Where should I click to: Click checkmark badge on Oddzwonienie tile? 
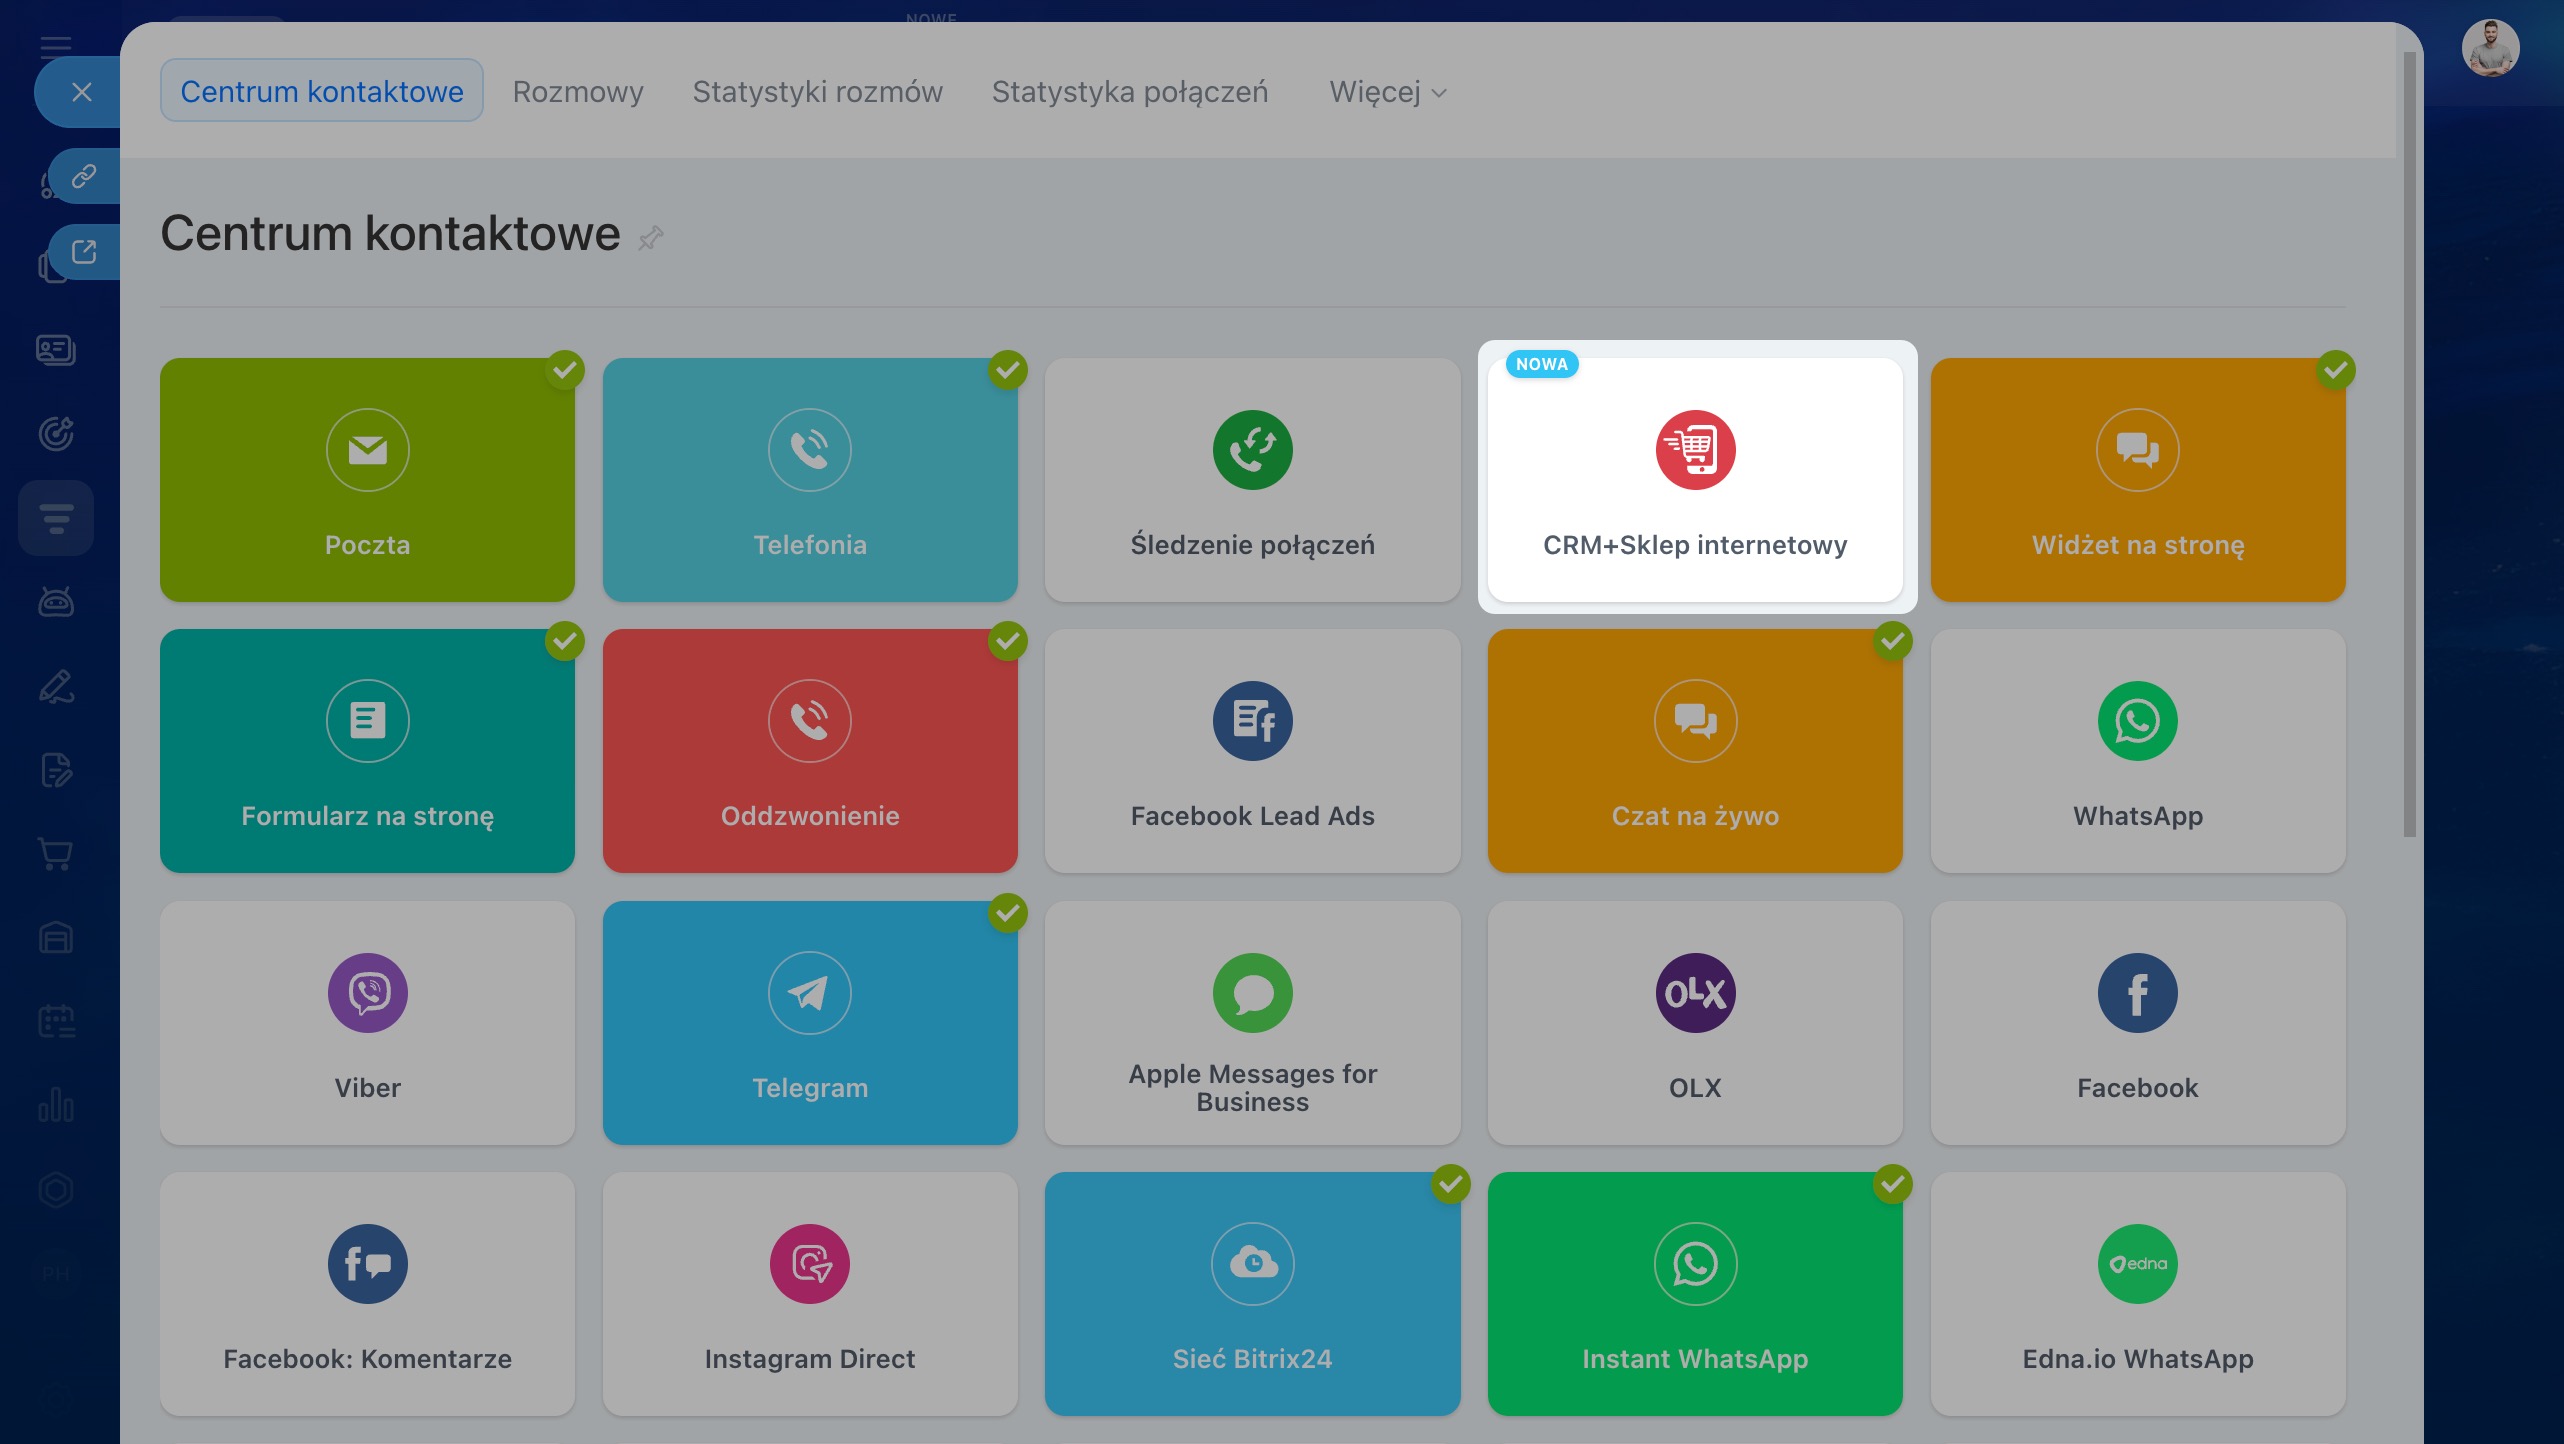tap(1007, 641)
